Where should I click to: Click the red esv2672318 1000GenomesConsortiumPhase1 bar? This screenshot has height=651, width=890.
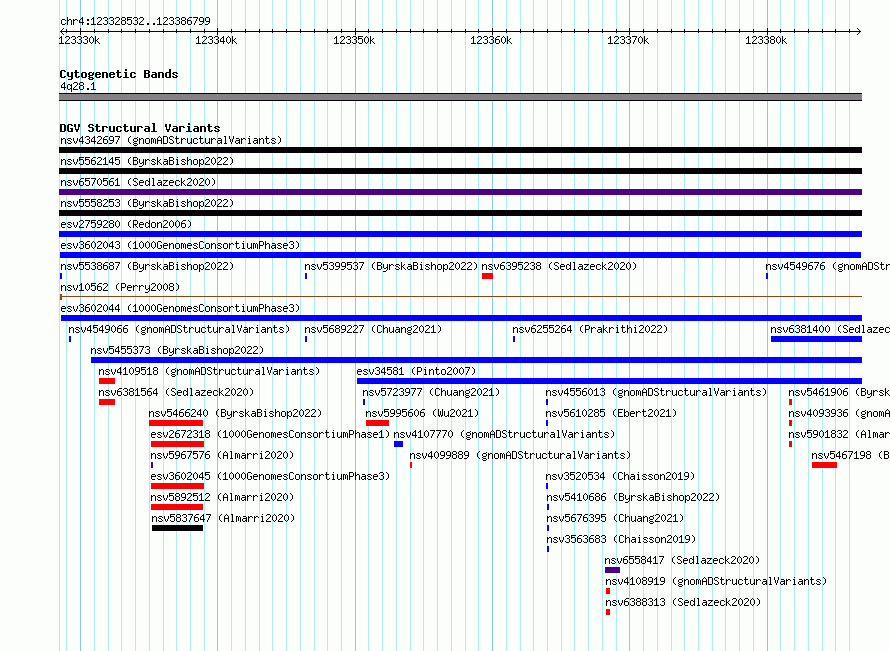[177, 444]
